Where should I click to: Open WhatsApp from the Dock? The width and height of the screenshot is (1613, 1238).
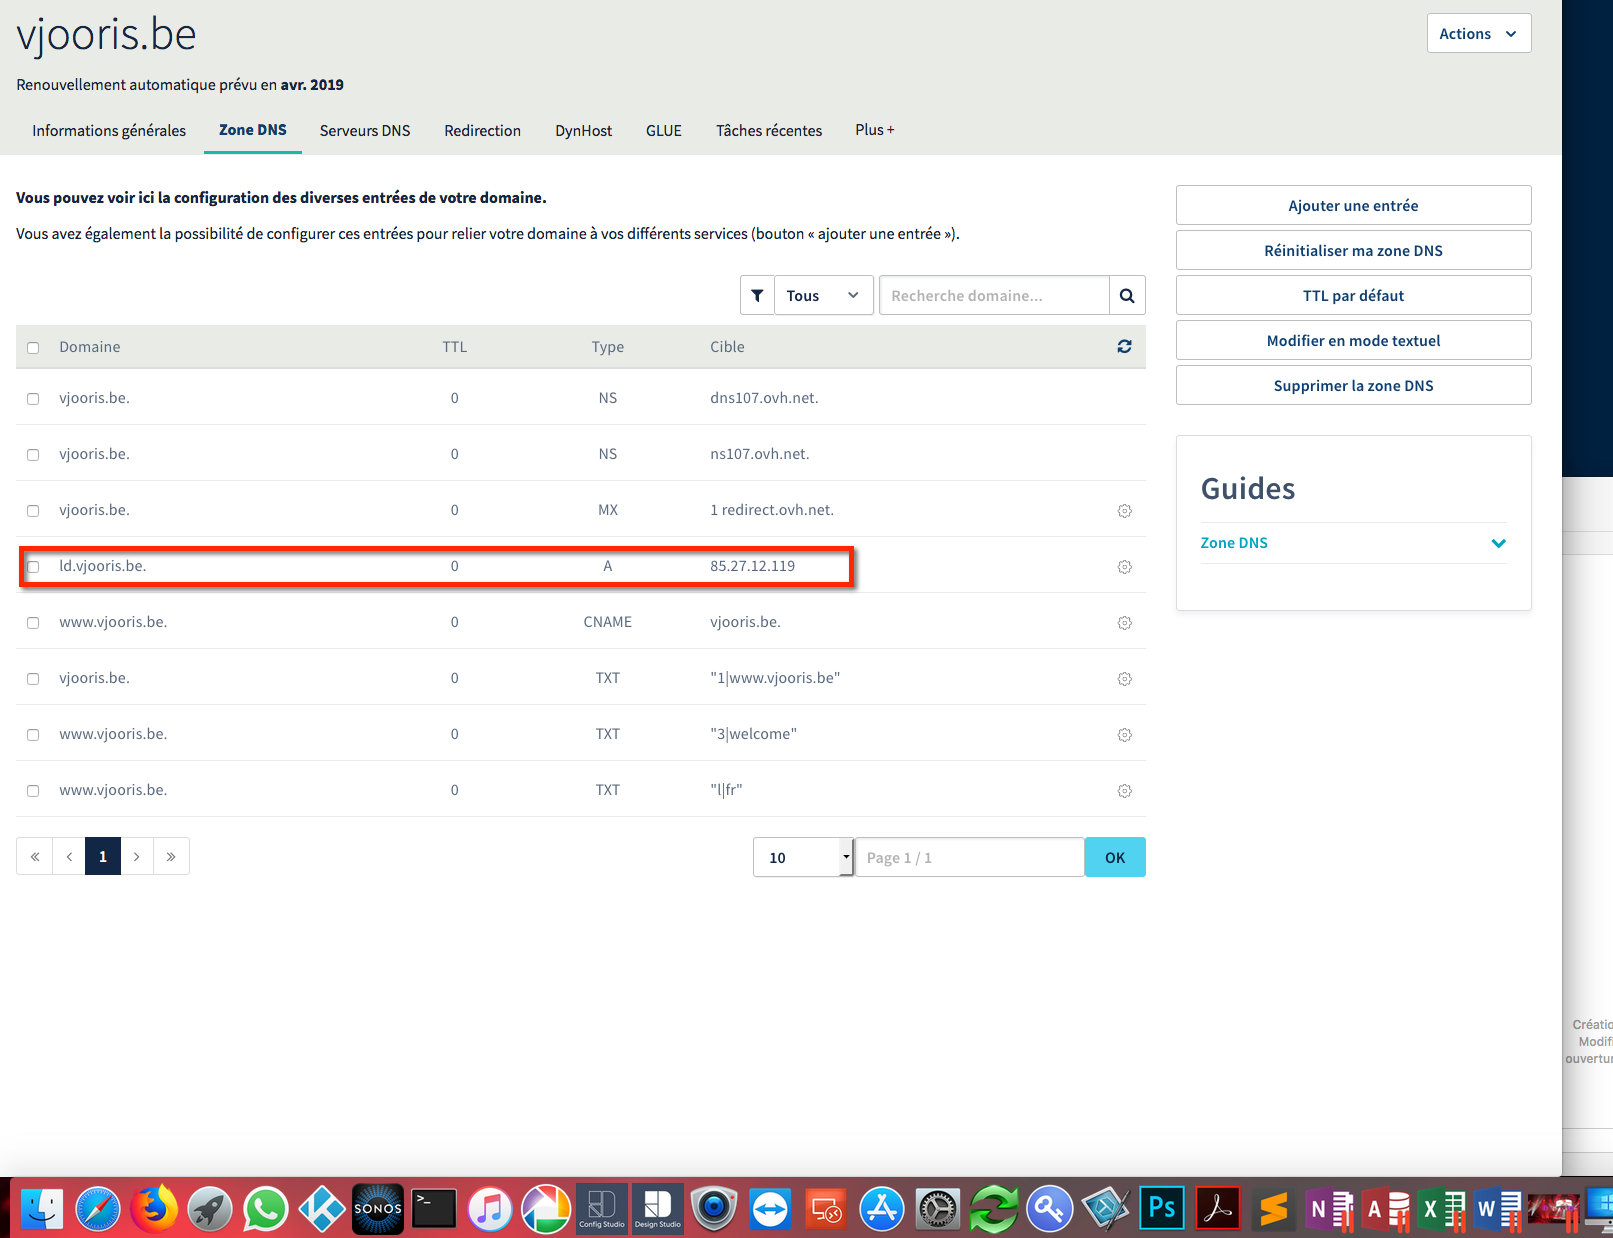(x=266, y=1209)
